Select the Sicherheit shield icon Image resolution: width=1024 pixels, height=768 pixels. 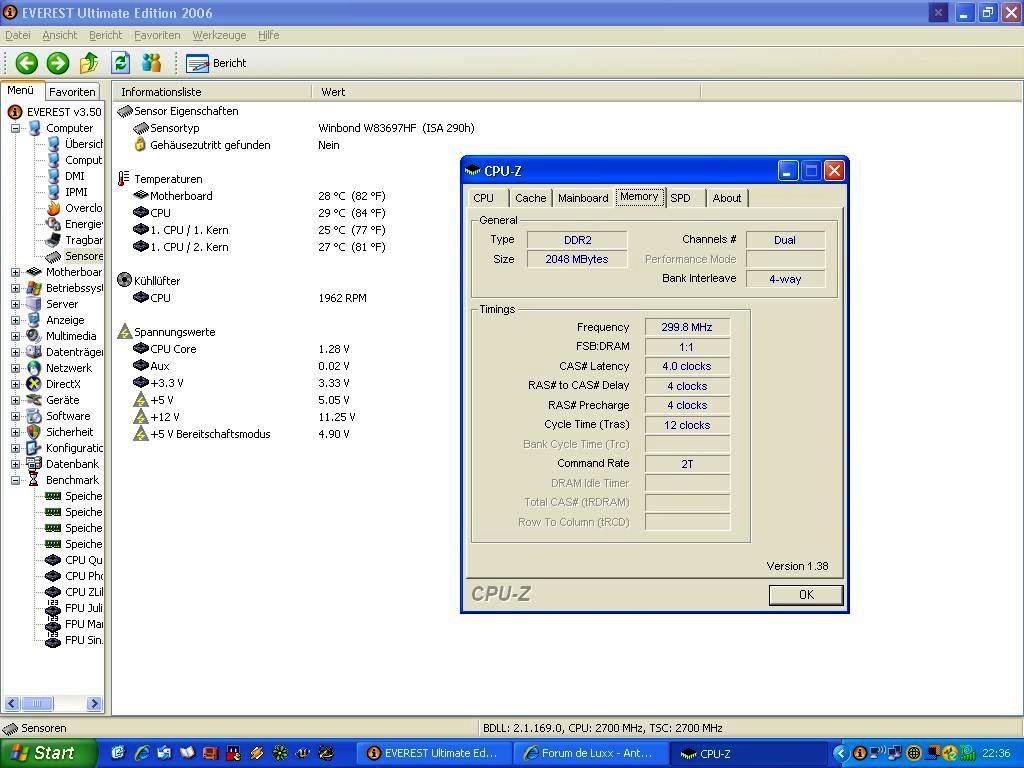tap(33, 432)
